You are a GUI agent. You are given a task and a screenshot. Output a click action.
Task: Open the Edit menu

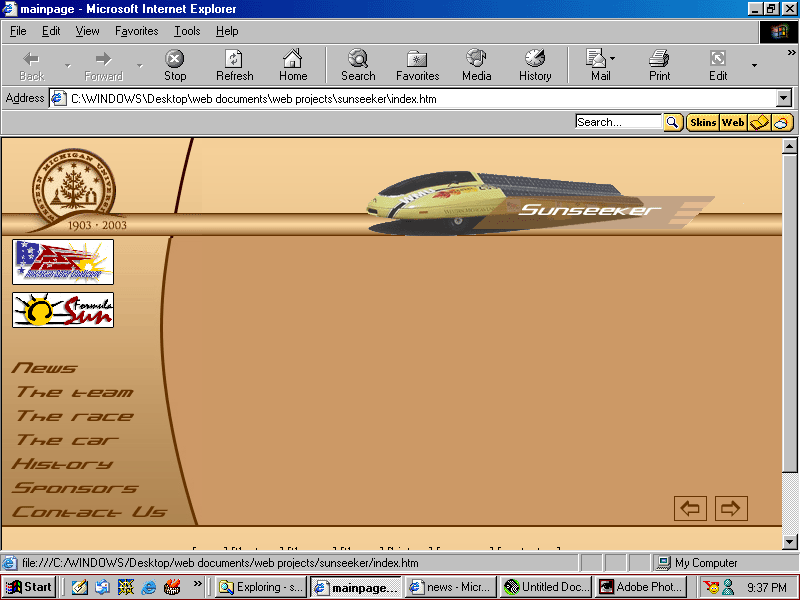pos(51,31)
